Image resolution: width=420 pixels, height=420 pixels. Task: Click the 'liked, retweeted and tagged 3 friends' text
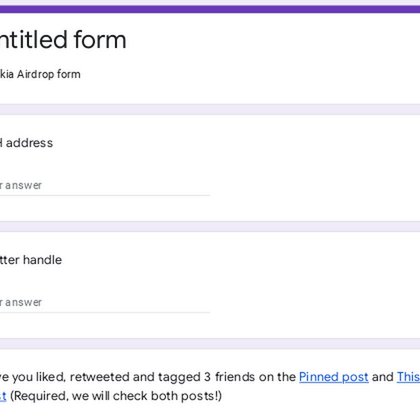click(x=140, y=377)
